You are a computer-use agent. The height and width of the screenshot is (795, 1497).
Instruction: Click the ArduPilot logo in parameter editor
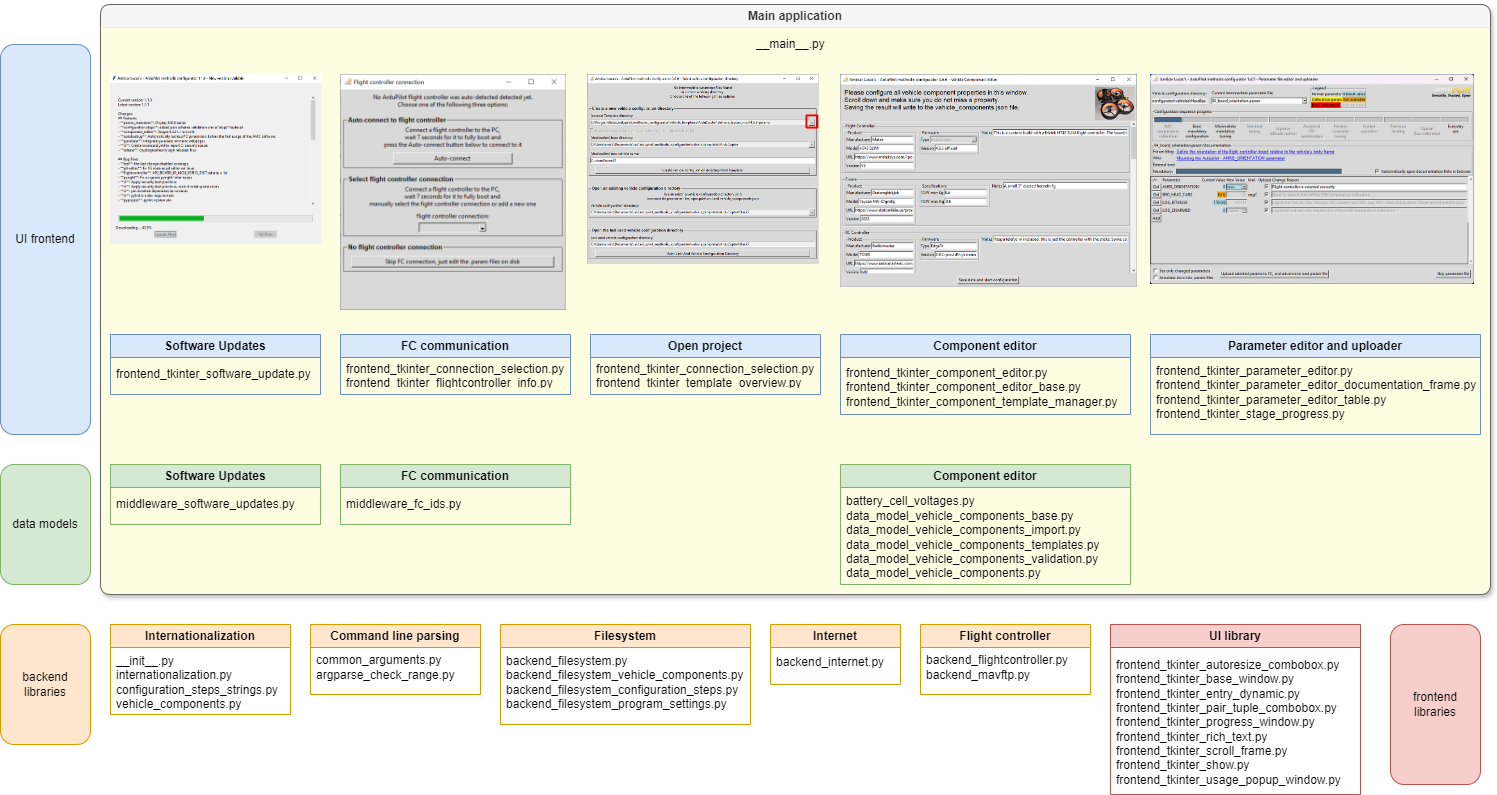pyautogui.click(x=1452, y=91)
